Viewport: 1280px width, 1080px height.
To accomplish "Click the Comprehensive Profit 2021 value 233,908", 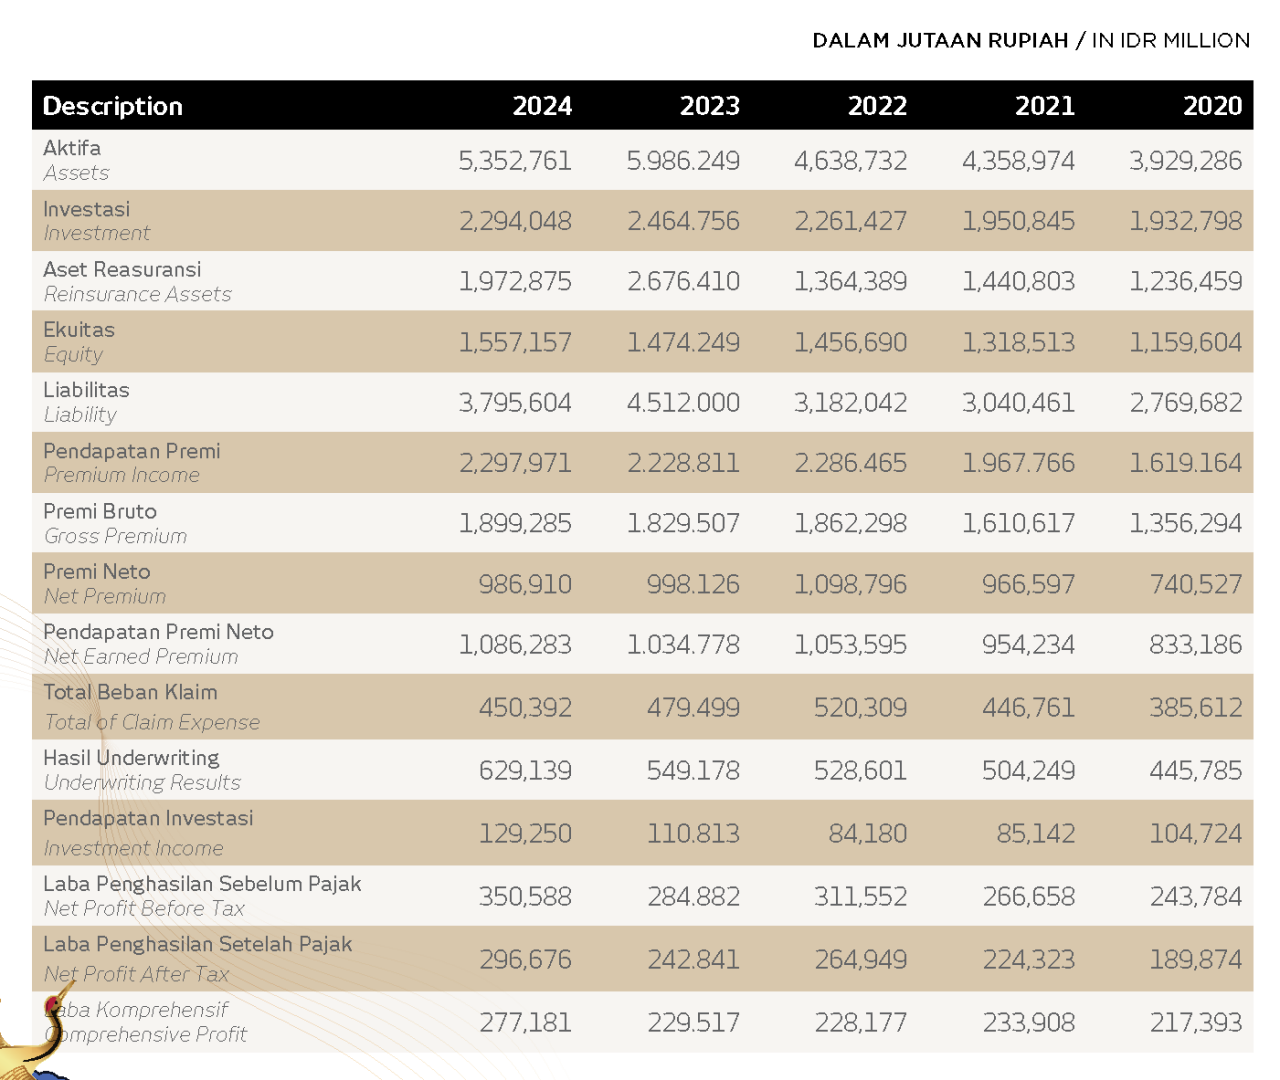I will click(1027, 1023).
